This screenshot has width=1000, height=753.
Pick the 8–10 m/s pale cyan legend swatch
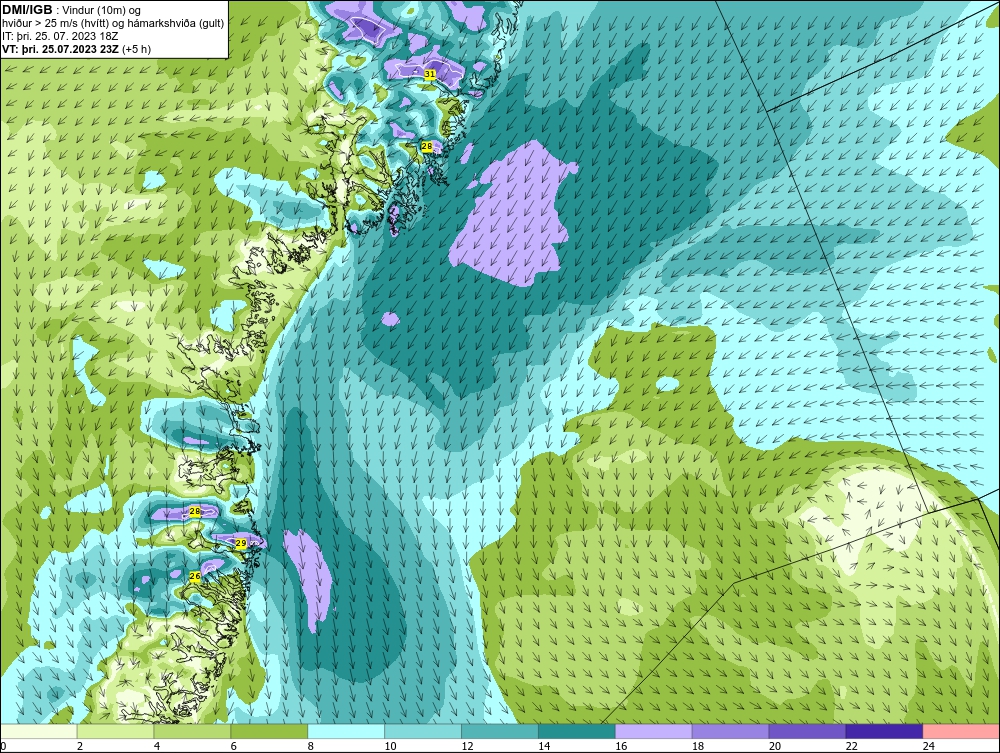tap(346, 731)
